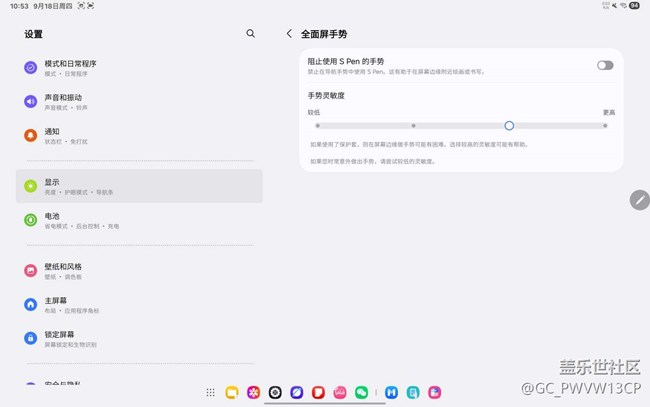Image resolution: width=650 pixels, height=407 pixels.
Task: Tap the search magnifier in Settings
Action: click(x=251, y=33)
